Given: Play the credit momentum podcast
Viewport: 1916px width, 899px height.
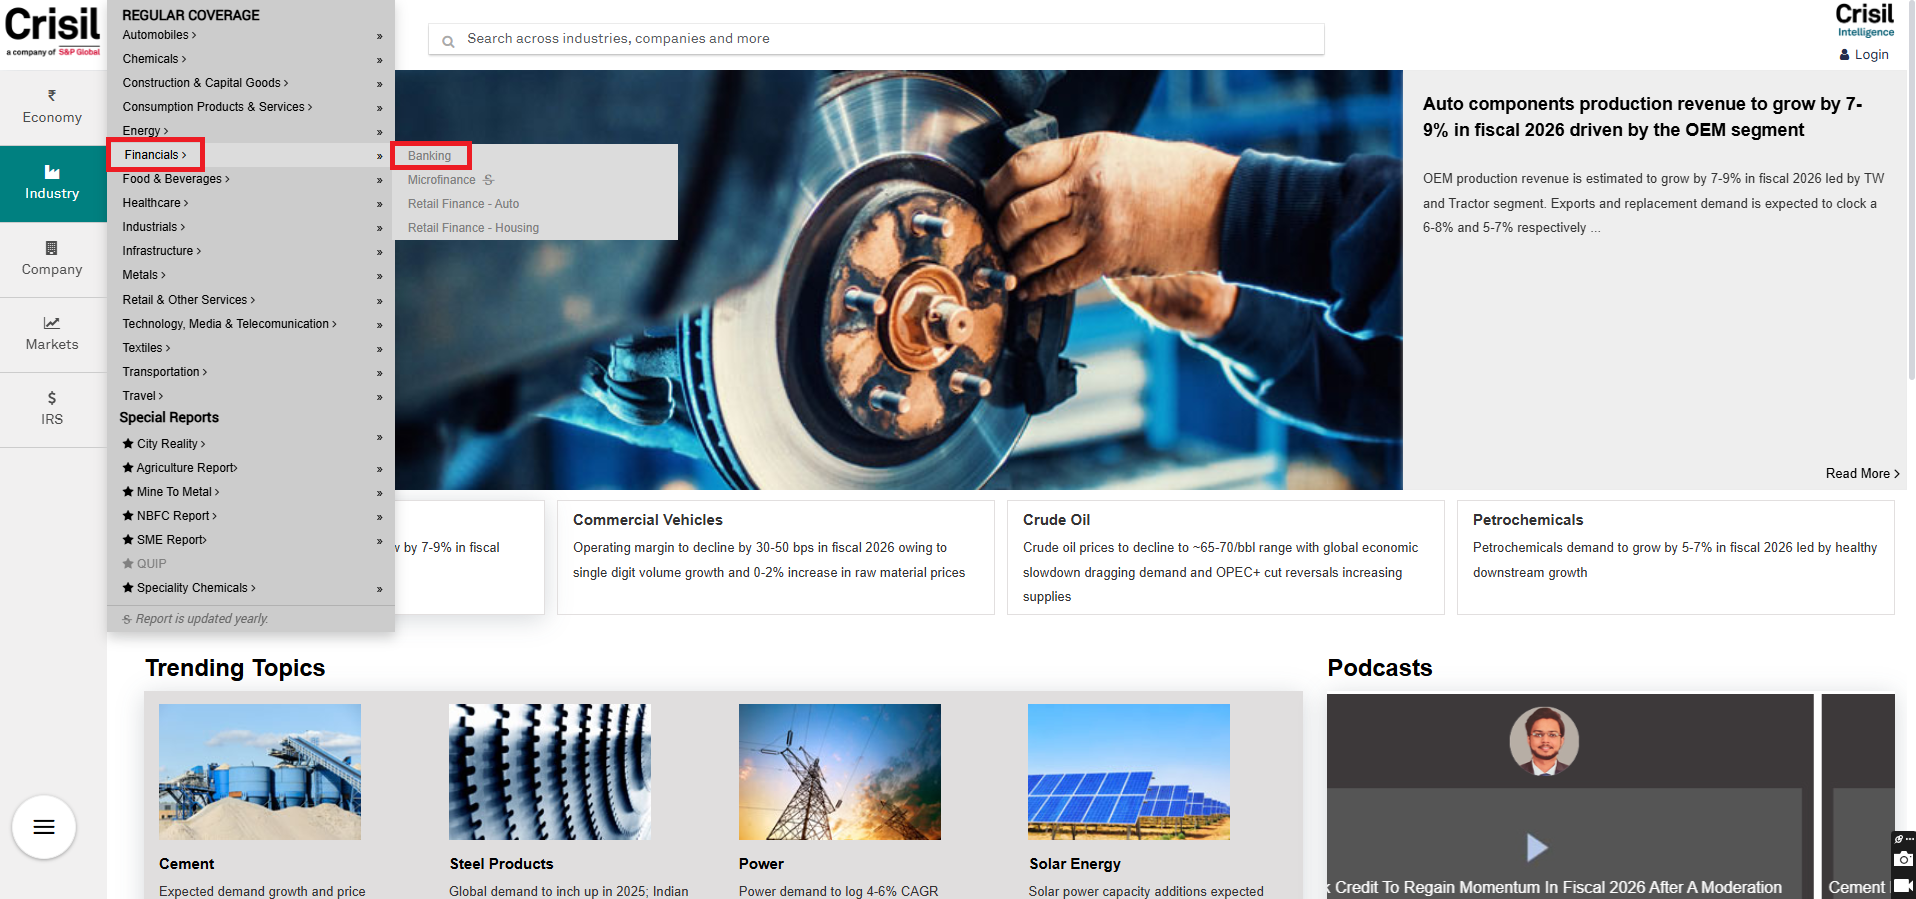Looking at the screenshot, I should (x=1537, y=847).
